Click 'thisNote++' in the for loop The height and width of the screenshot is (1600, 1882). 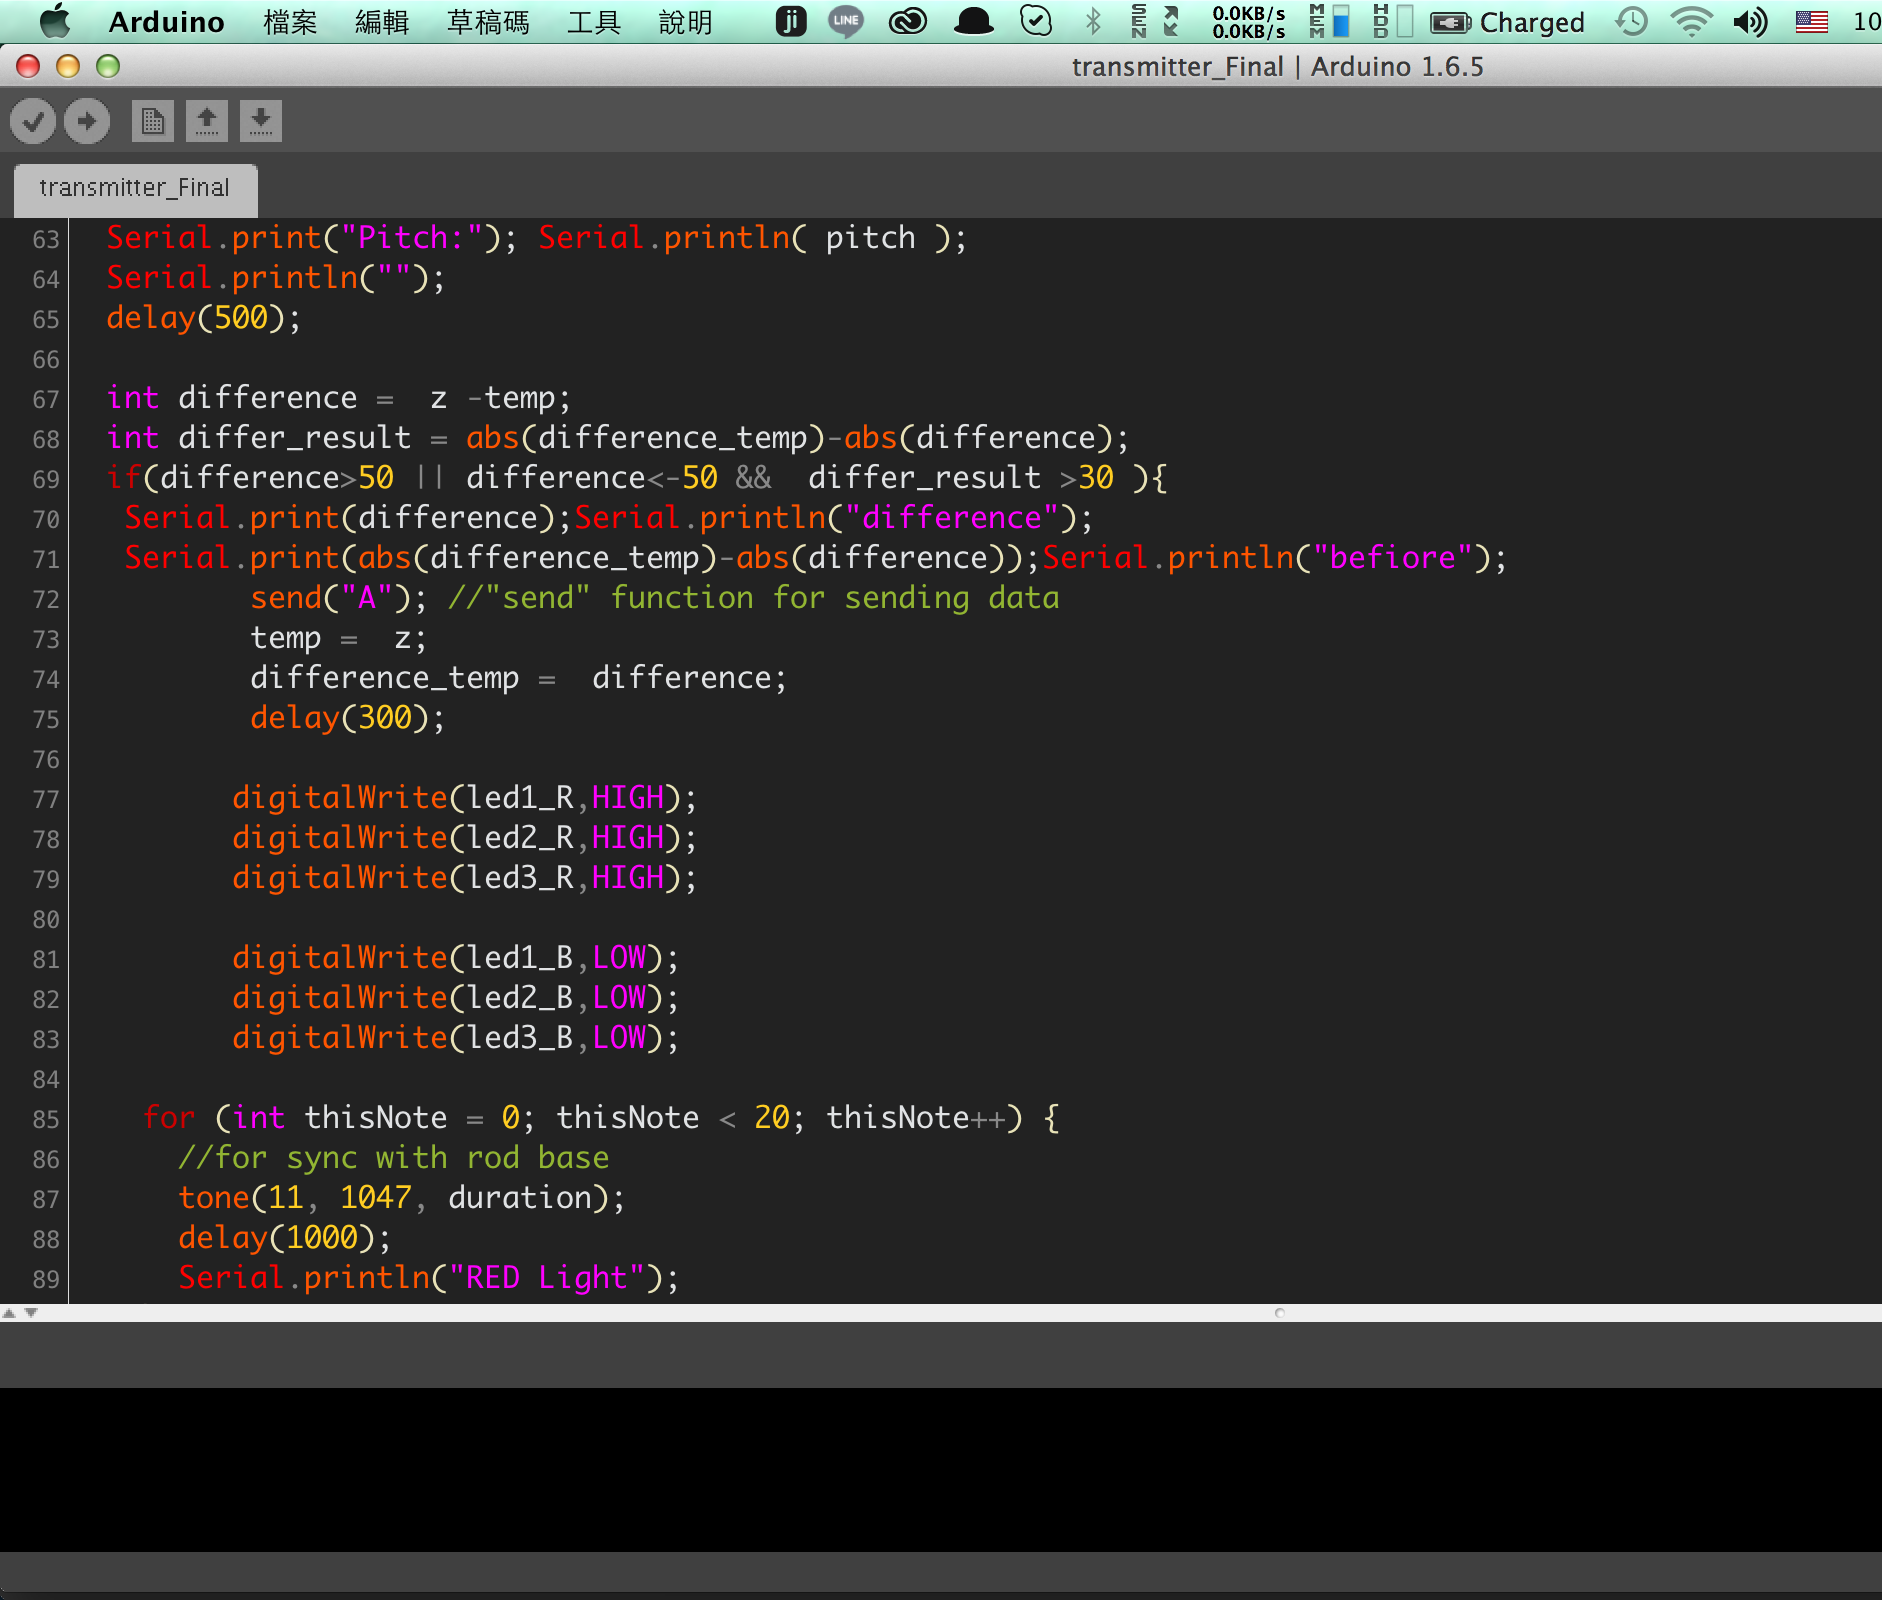point(915,1118)
